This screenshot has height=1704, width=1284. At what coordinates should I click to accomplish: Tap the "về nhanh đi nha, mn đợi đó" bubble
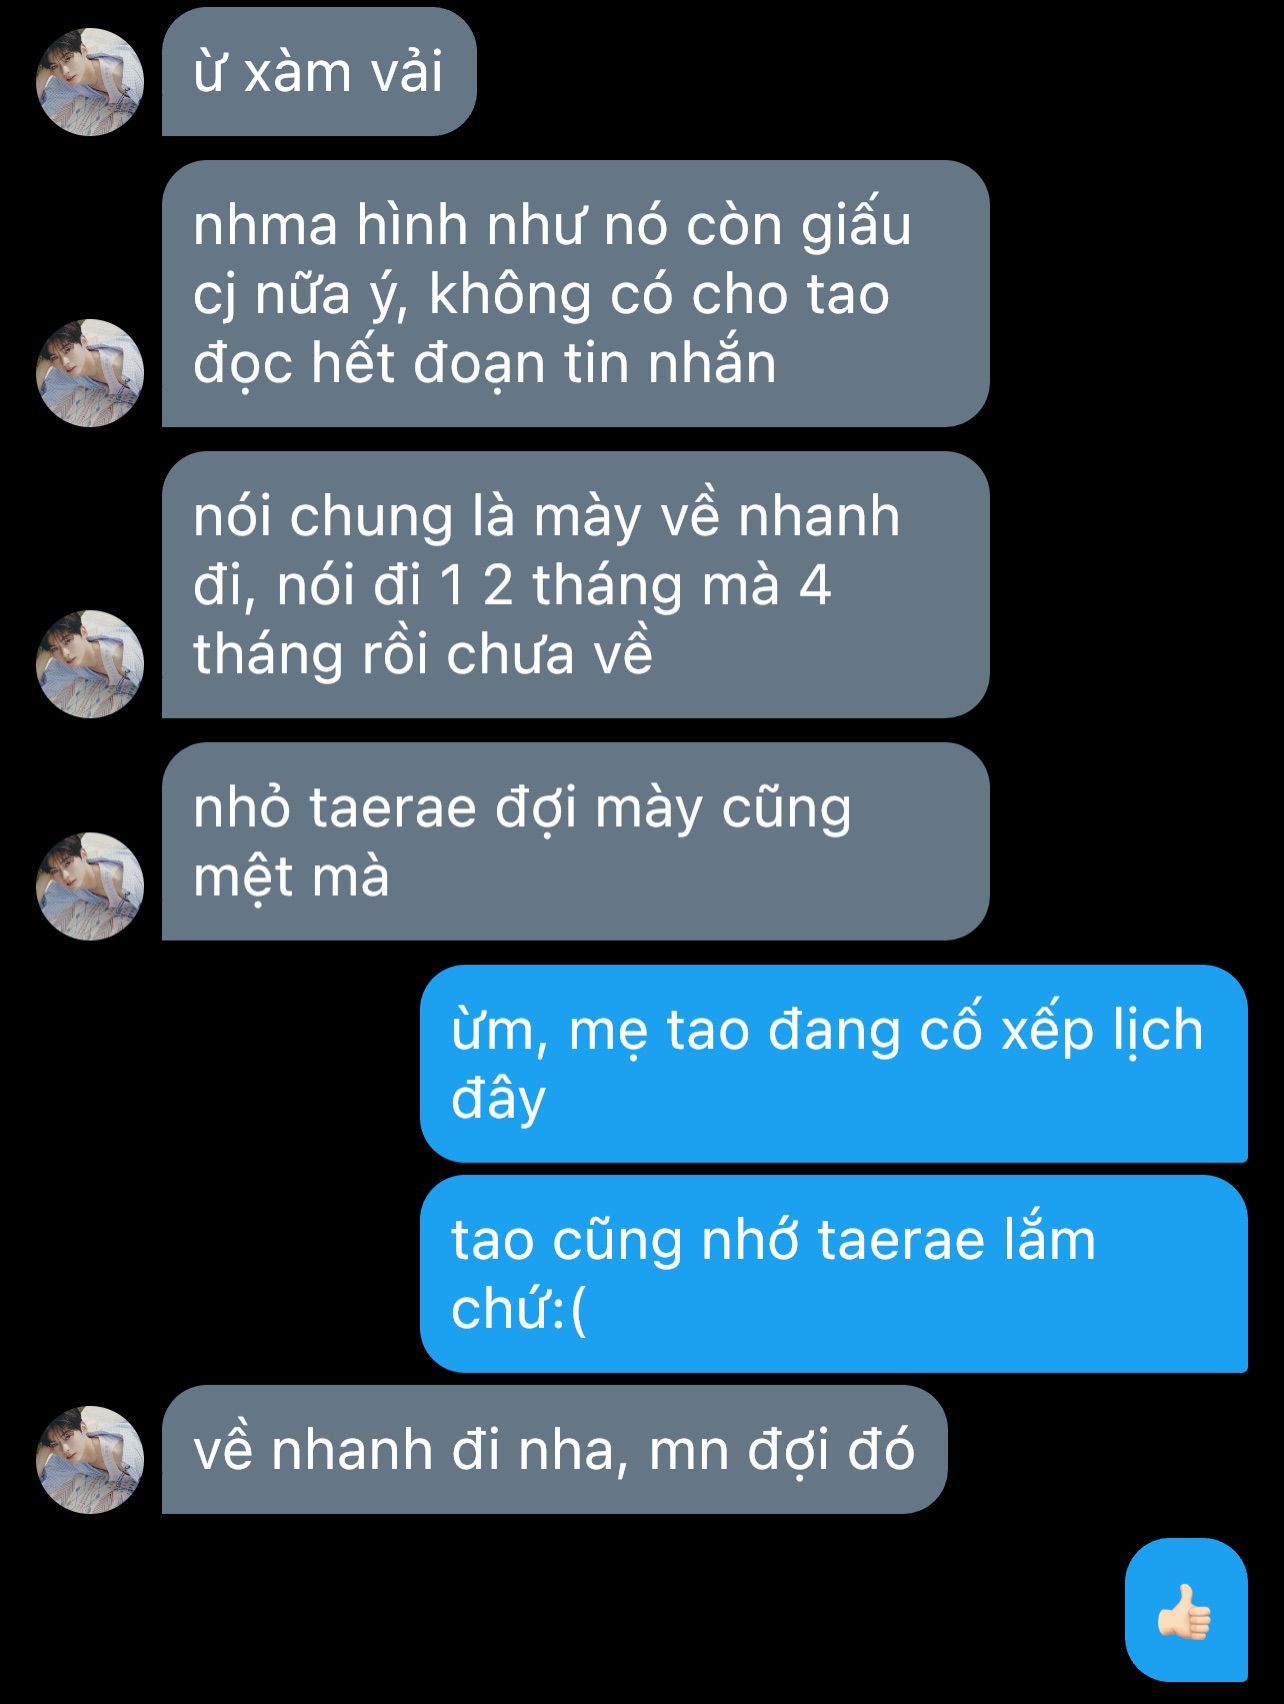click(x=554, y=1450)
